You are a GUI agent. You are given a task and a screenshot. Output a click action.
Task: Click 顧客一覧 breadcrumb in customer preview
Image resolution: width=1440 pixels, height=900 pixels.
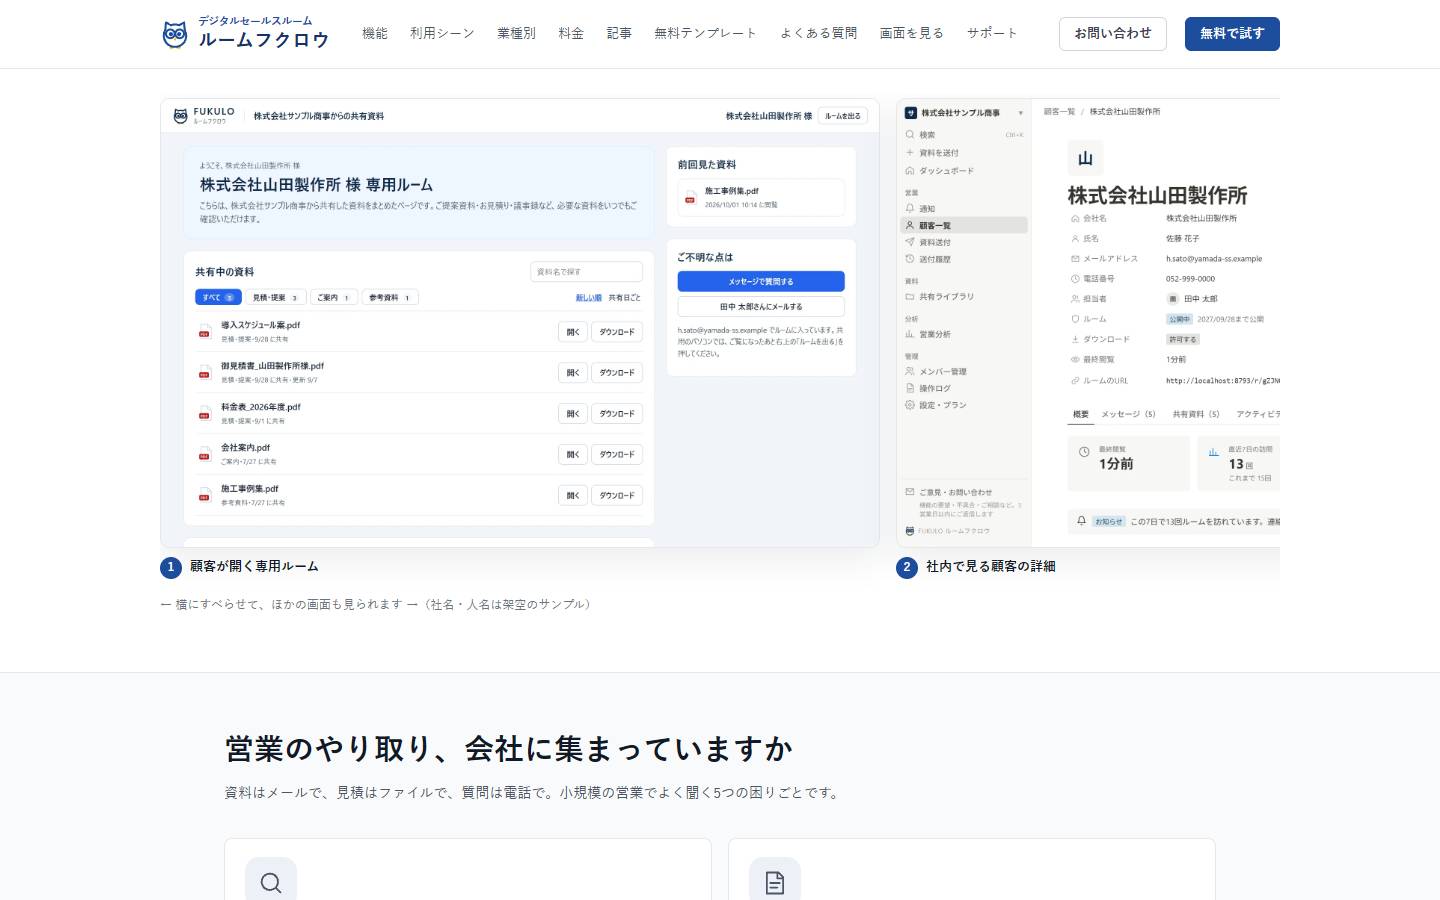(1059, 112)
